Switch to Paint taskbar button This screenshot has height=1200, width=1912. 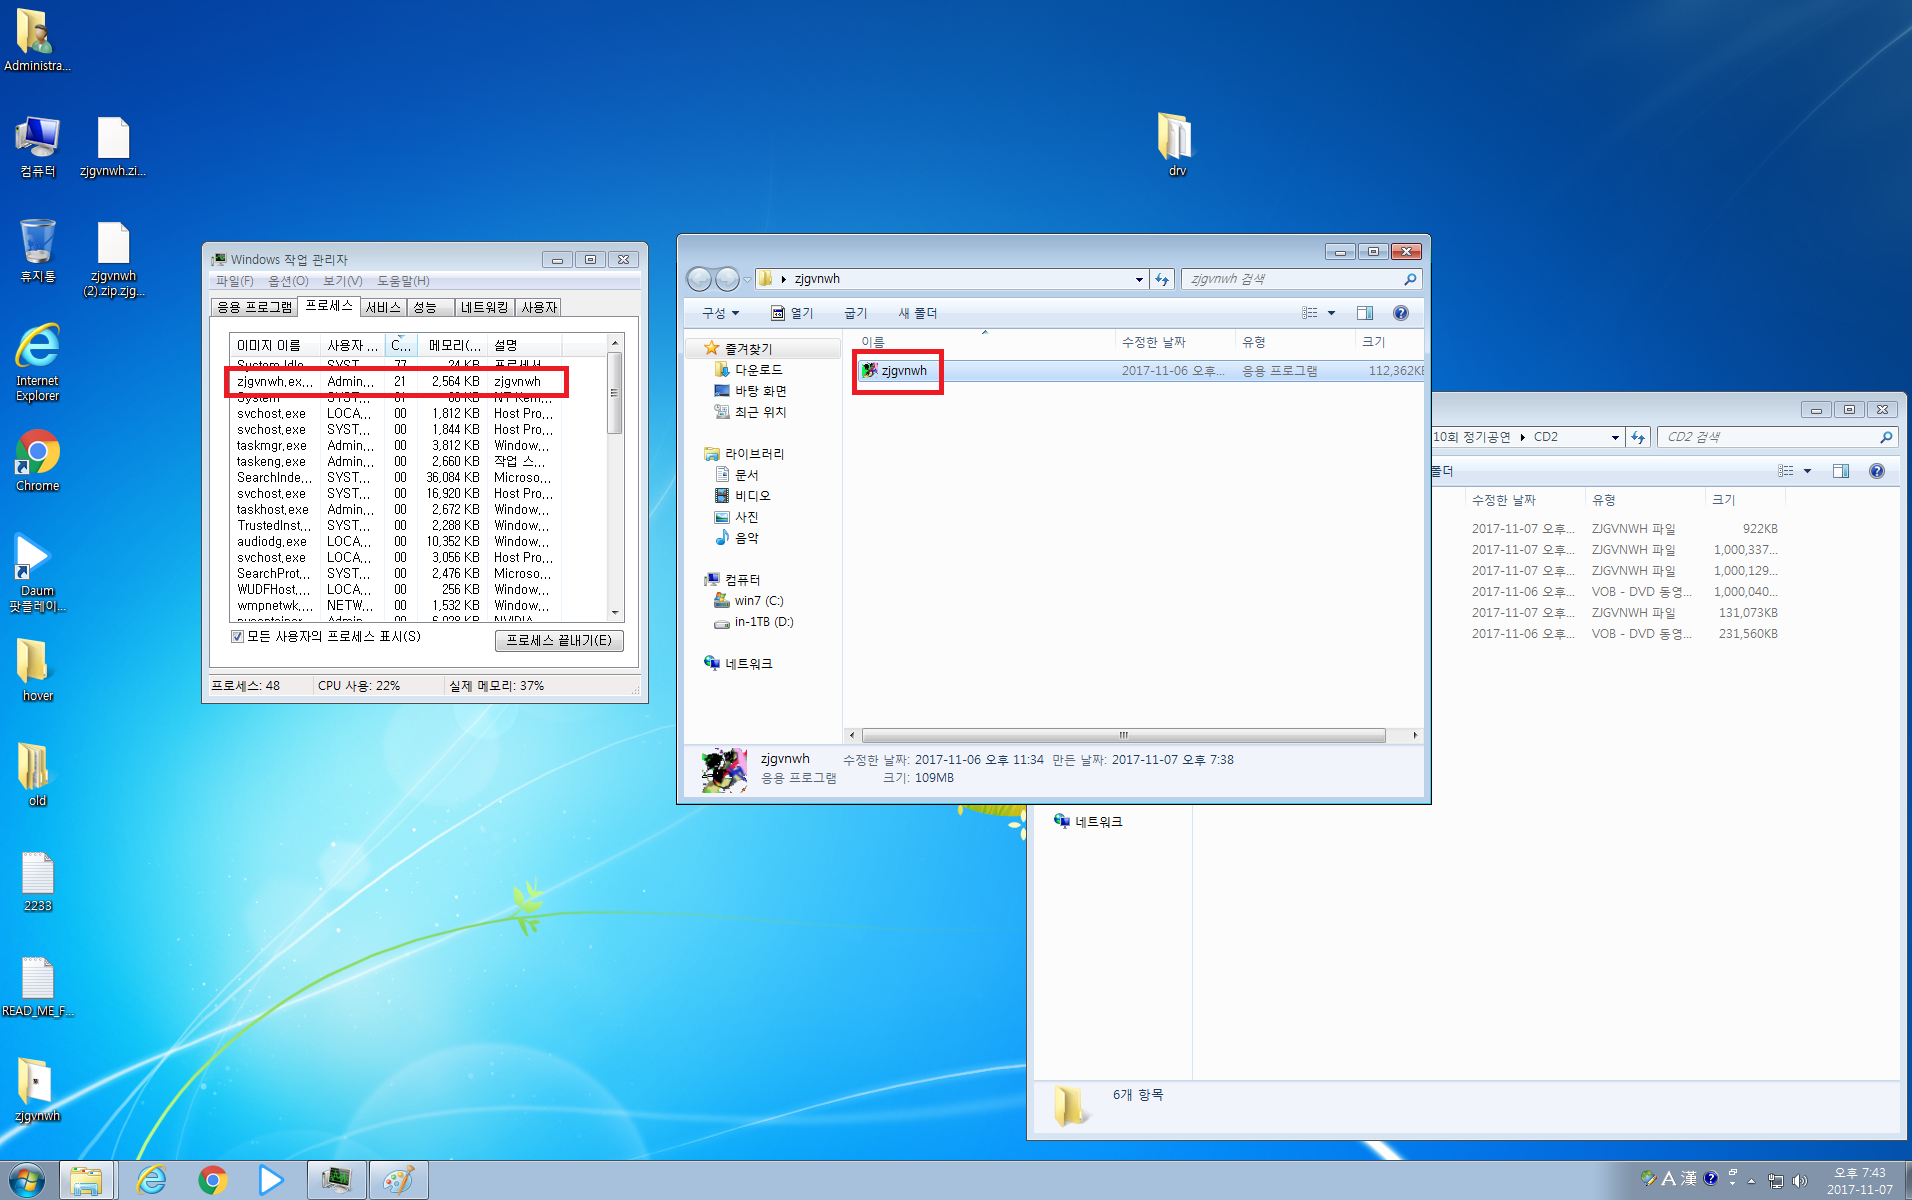tap(399, 1180)
